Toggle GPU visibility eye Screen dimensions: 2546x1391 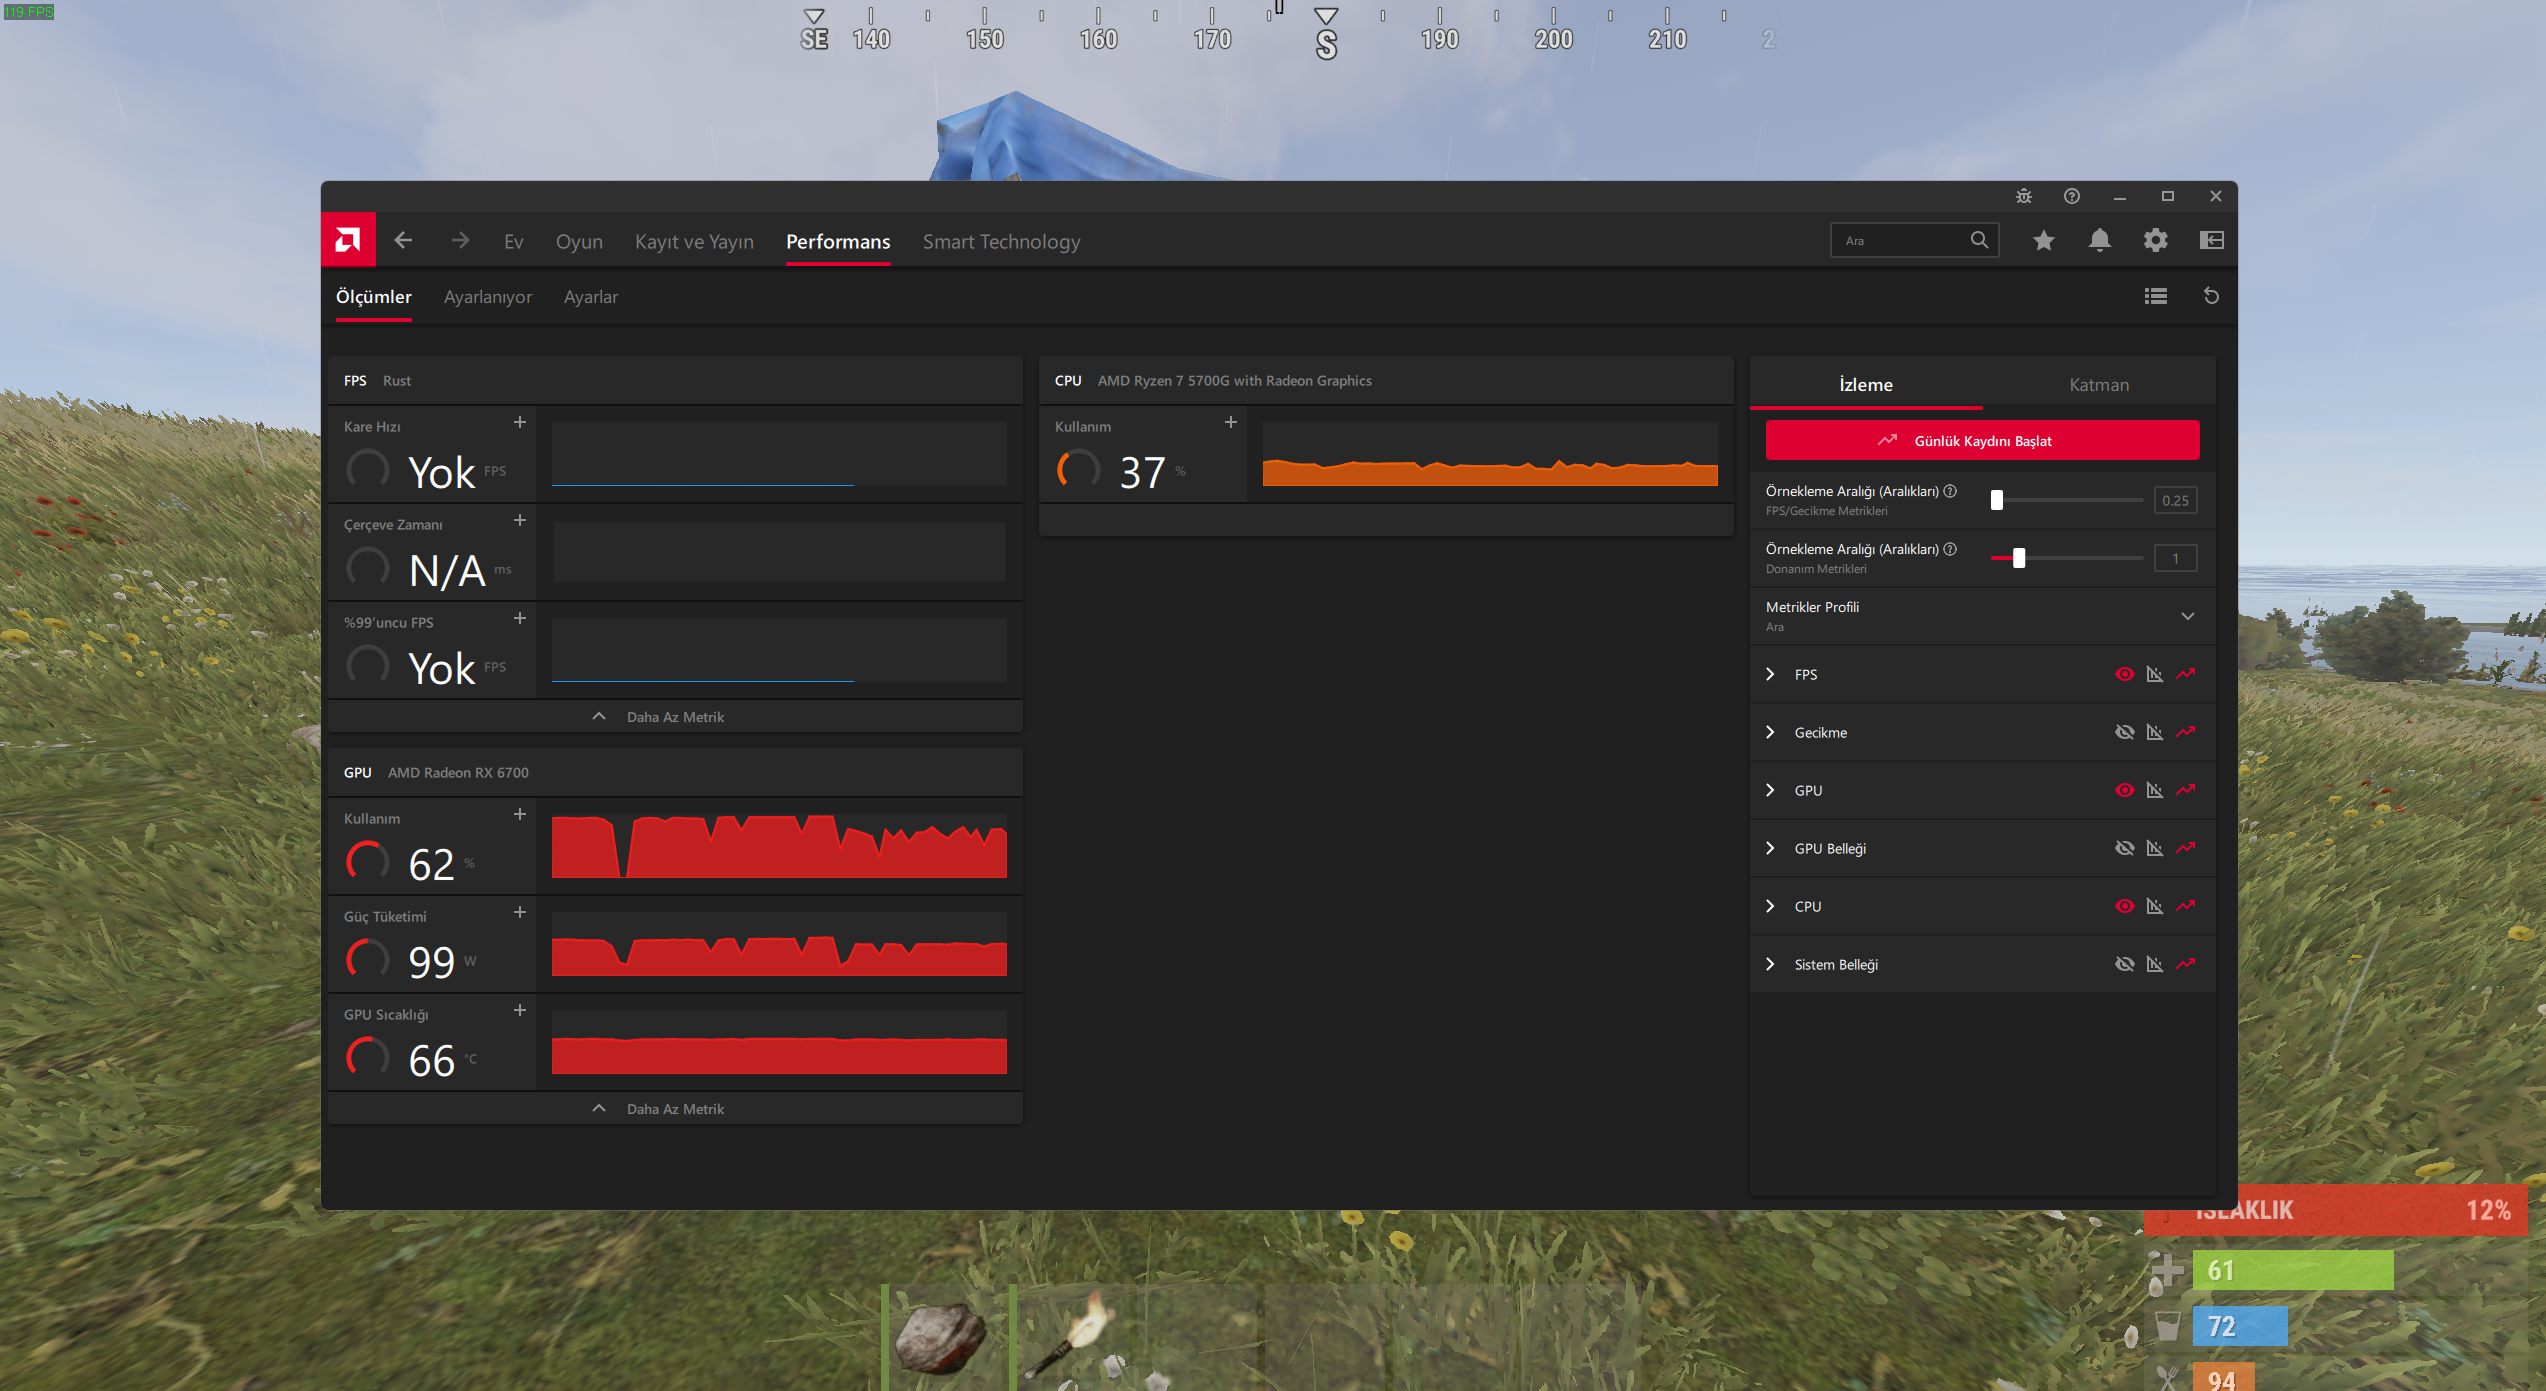2125,790
